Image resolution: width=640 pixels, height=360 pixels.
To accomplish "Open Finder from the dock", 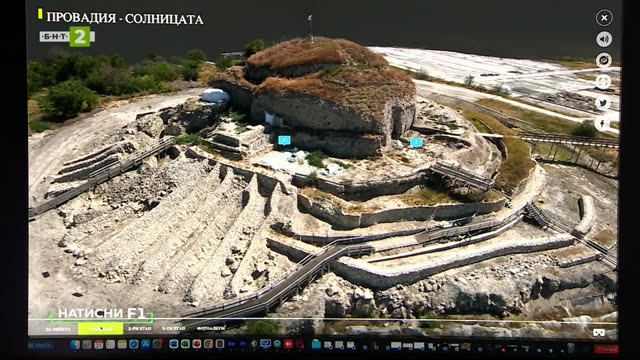I will click(x=75, y=344).
